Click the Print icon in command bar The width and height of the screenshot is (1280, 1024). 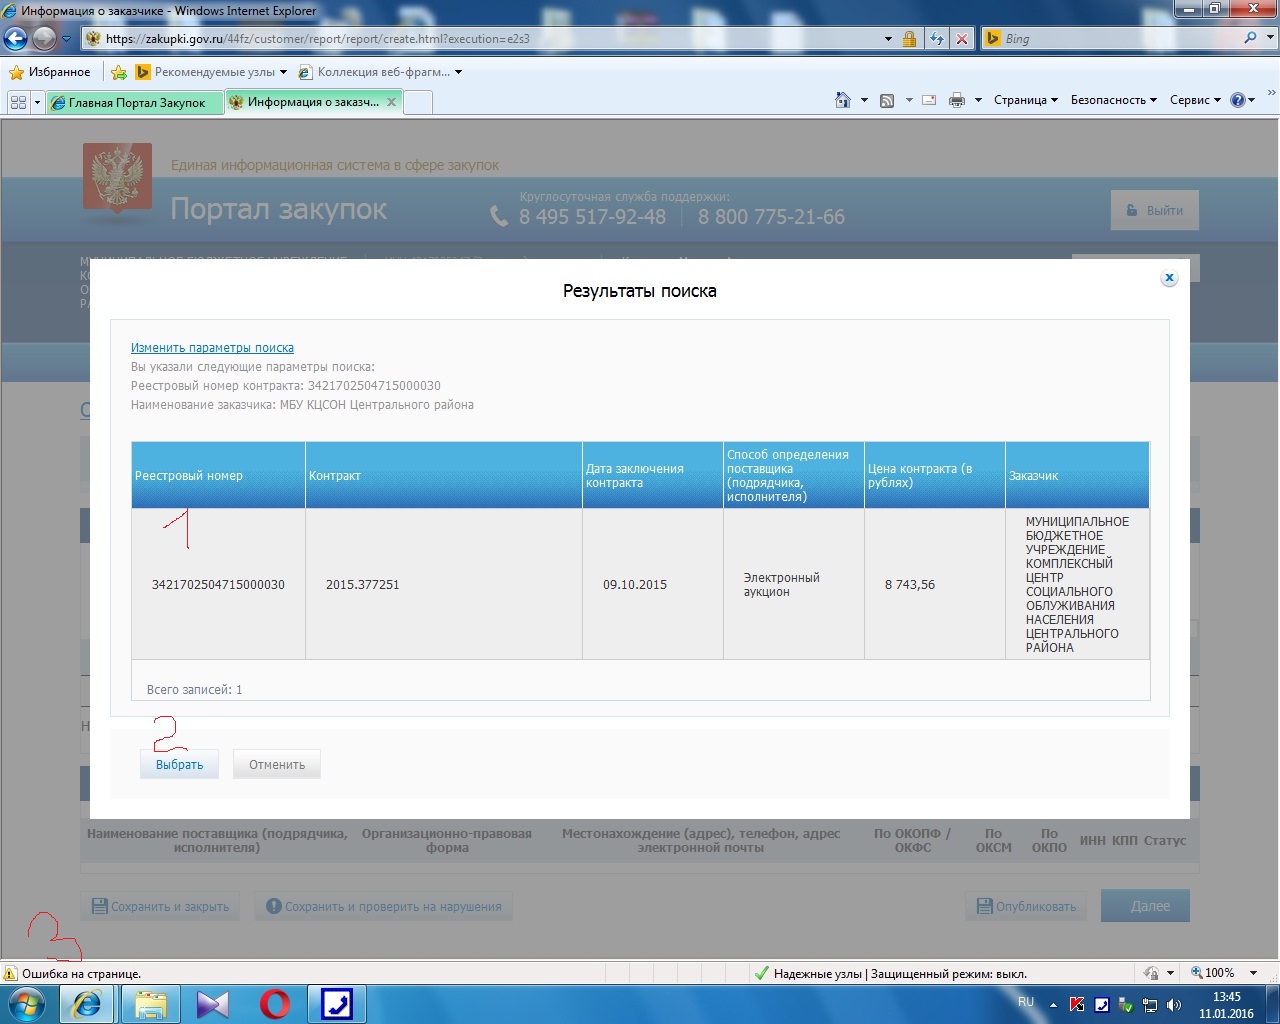pyautogui.click(x=957, y=100)
